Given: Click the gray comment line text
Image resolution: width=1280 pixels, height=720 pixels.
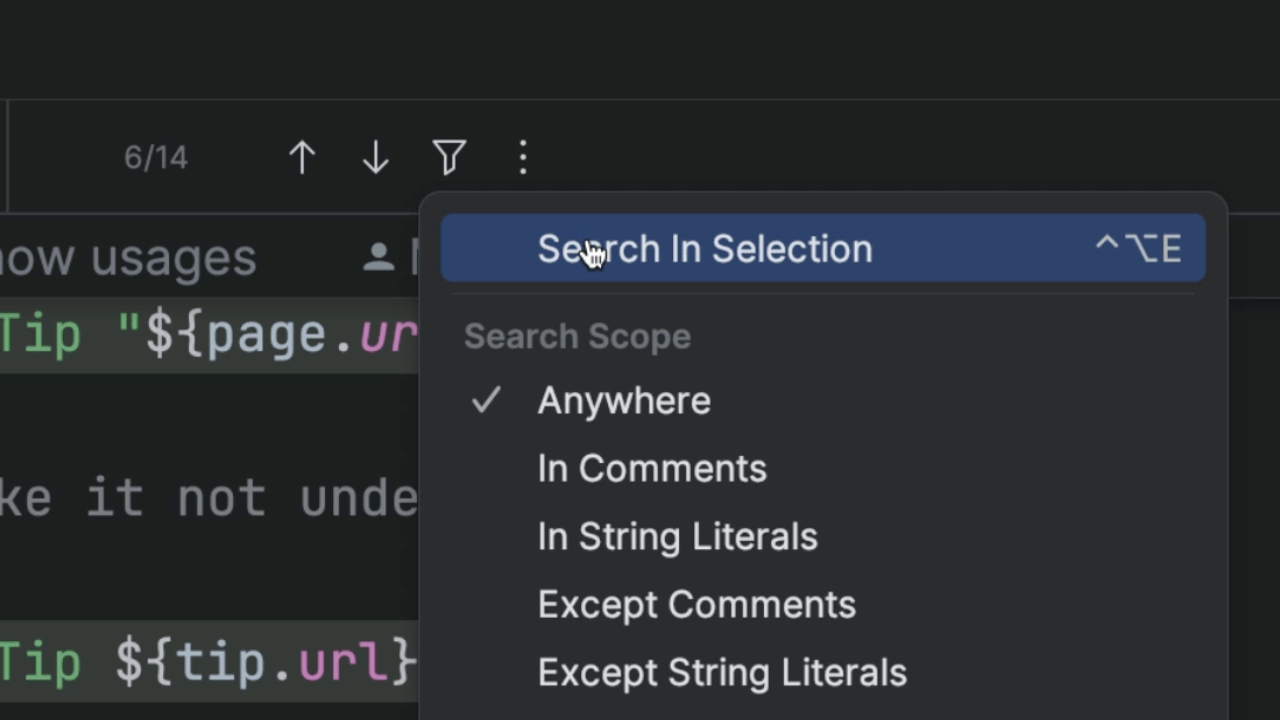Looking at the screenshot, I should point(208,498).
